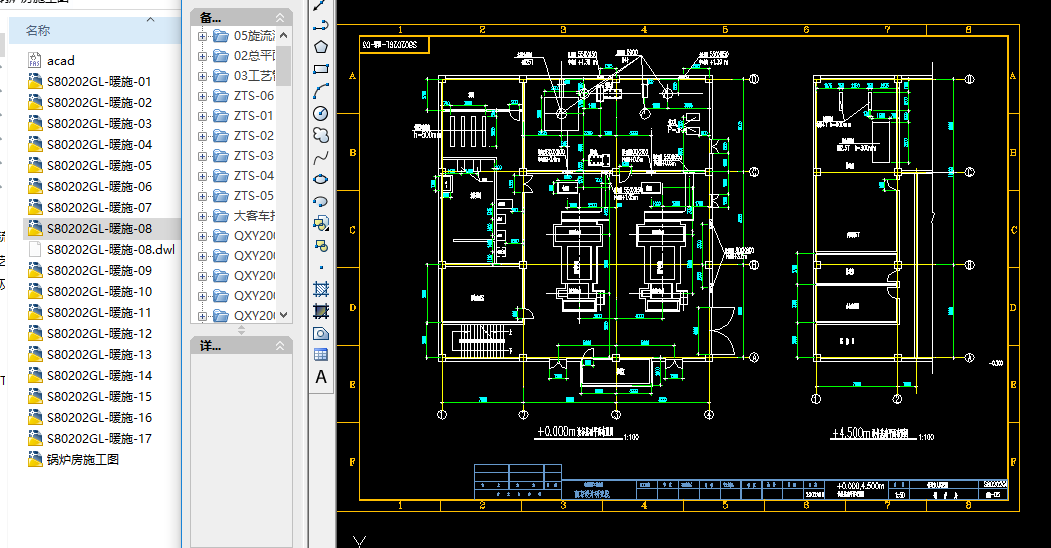Click the Table tool icon
1051x548 pixels.
pyautogui.click(x=321, y=354)
